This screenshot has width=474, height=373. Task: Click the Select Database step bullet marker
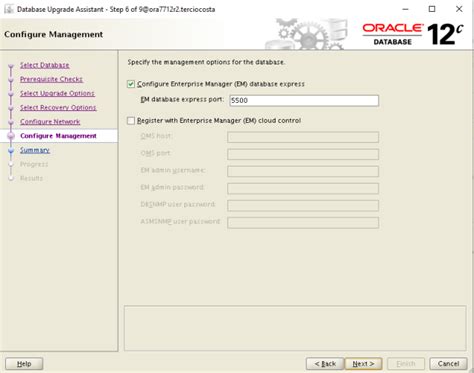tap(11, 66)
